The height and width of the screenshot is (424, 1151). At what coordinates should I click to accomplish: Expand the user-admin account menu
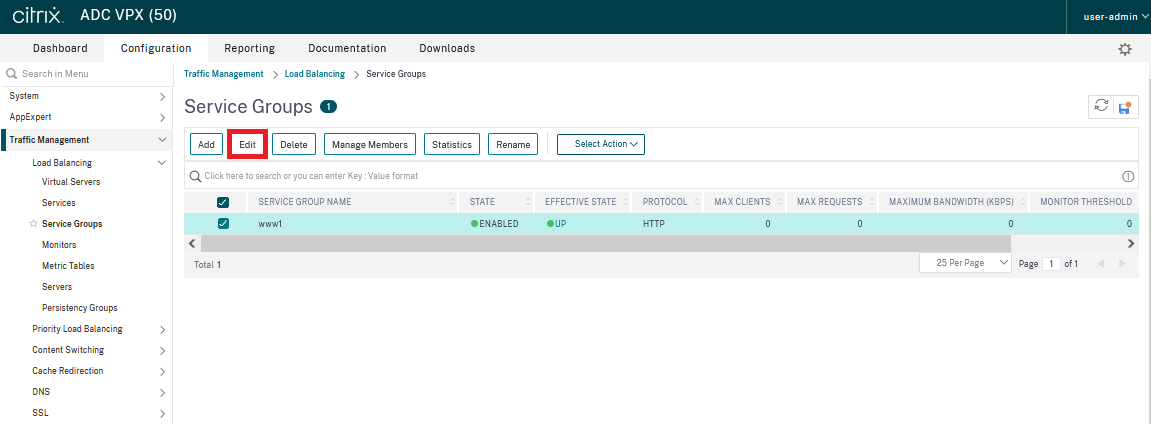[1116, 17]
